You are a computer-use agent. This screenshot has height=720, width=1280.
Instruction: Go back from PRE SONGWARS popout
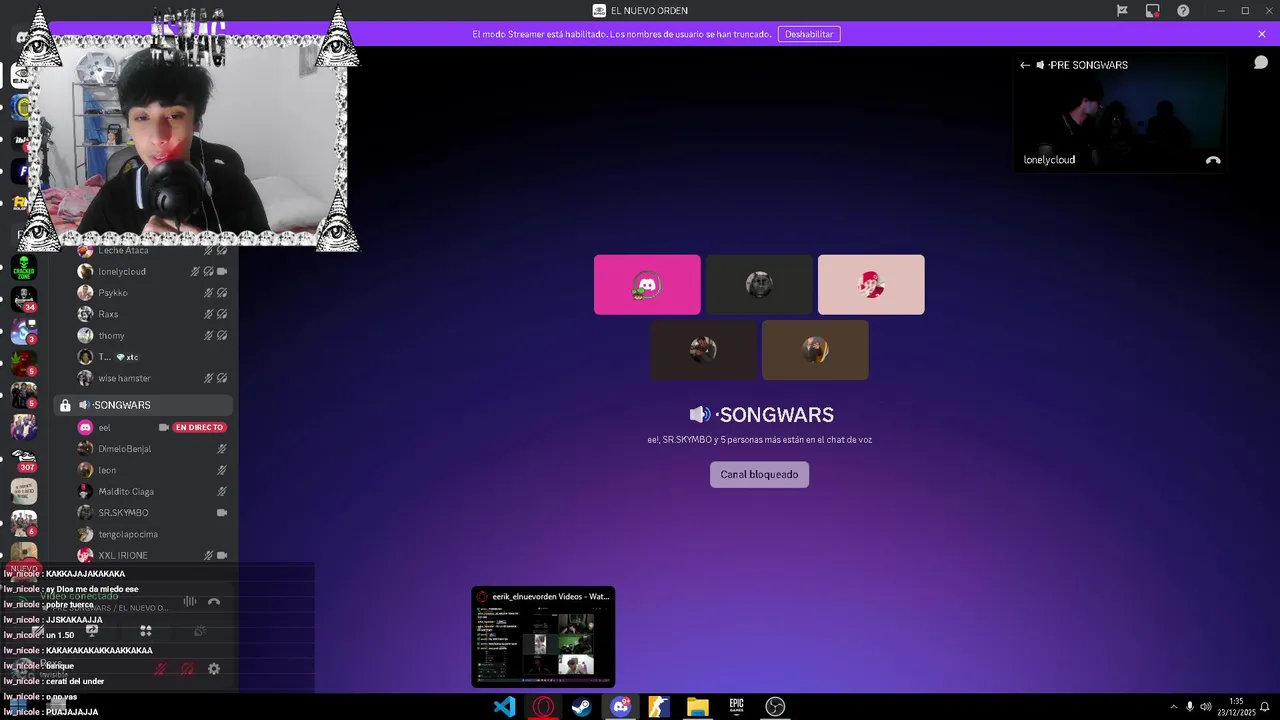[x=1024, y=65]
